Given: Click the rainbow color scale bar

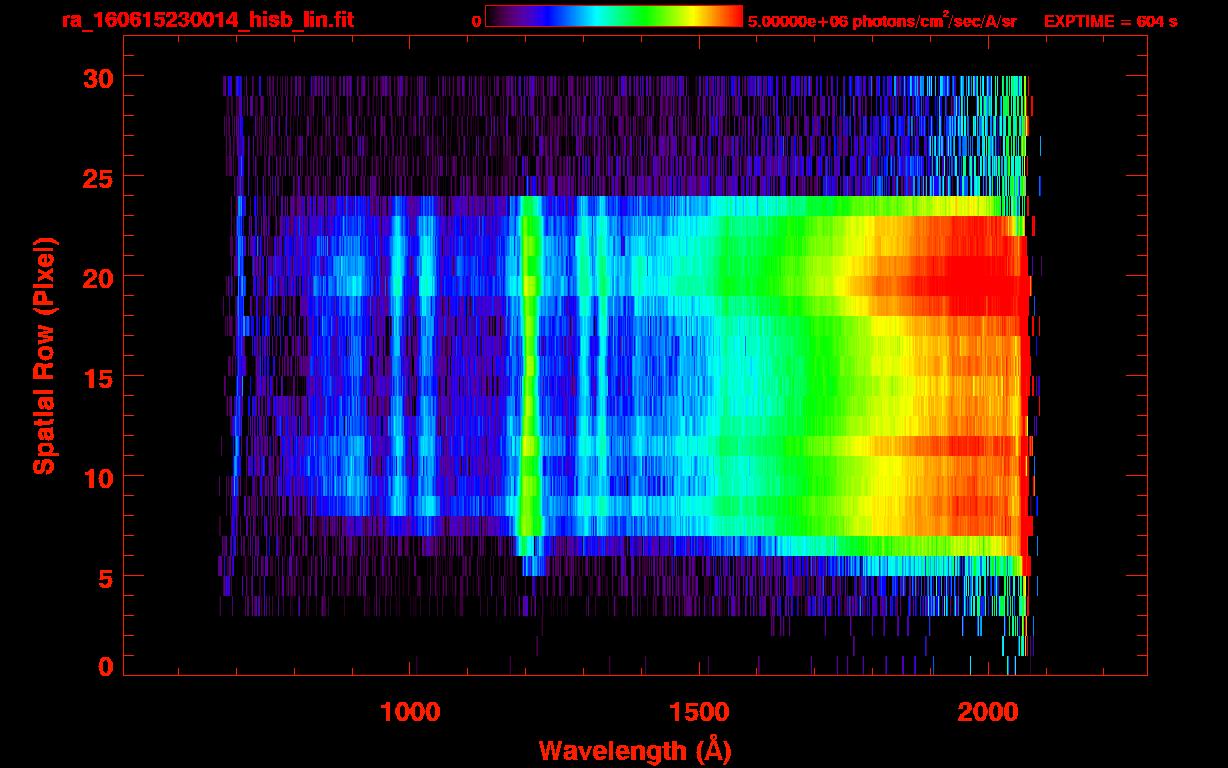Looking at the screenshot, I should pyautogui.click(x=613, y=17).
